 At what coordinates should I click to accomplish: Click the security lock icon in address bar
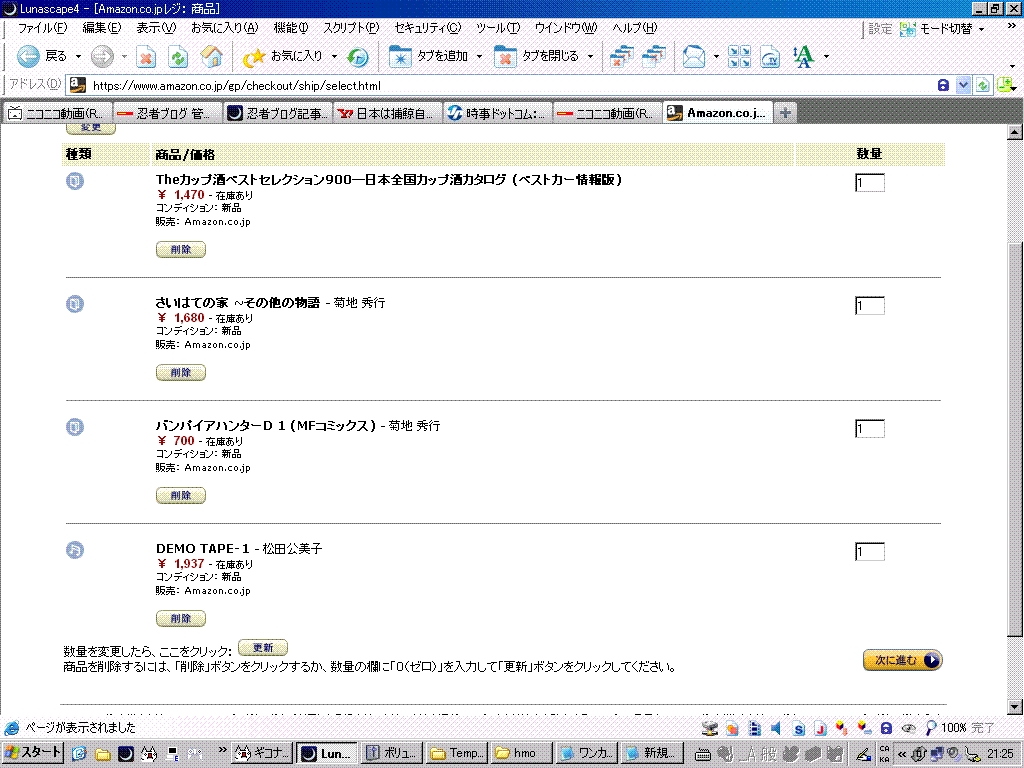coord(942,86)
